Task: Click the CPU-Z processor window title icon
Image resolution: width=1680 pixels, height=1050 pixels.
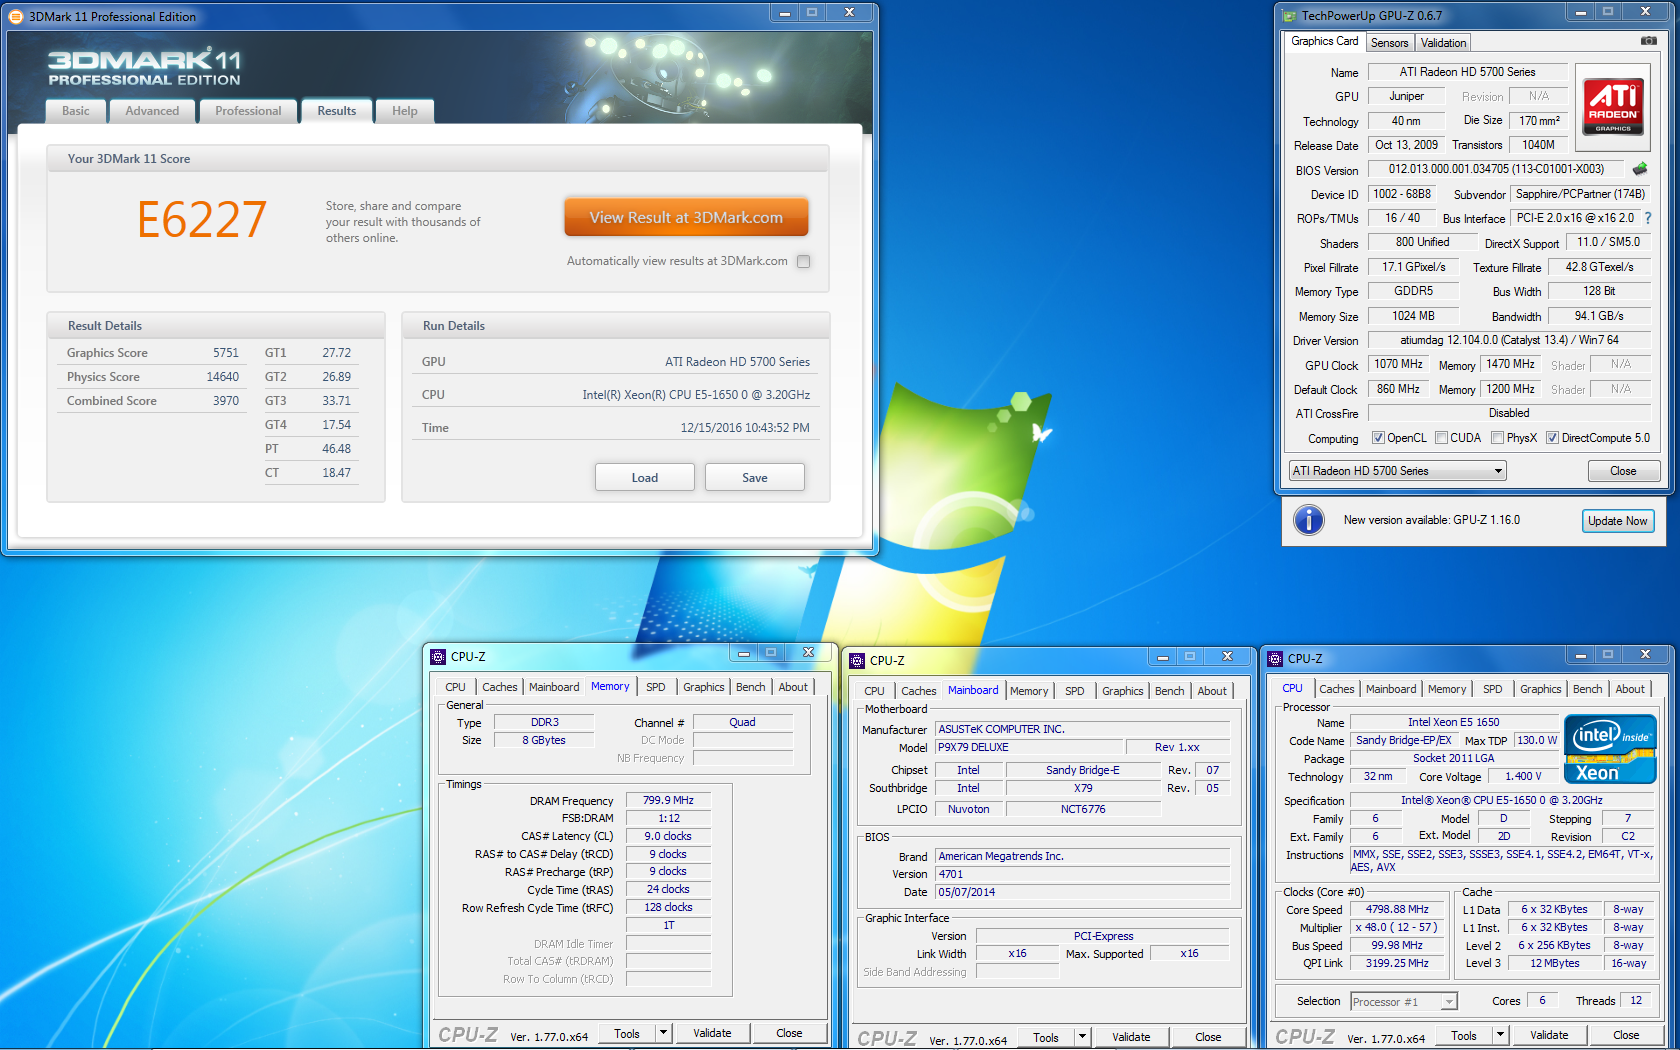Action: [x=1275, y=659]
